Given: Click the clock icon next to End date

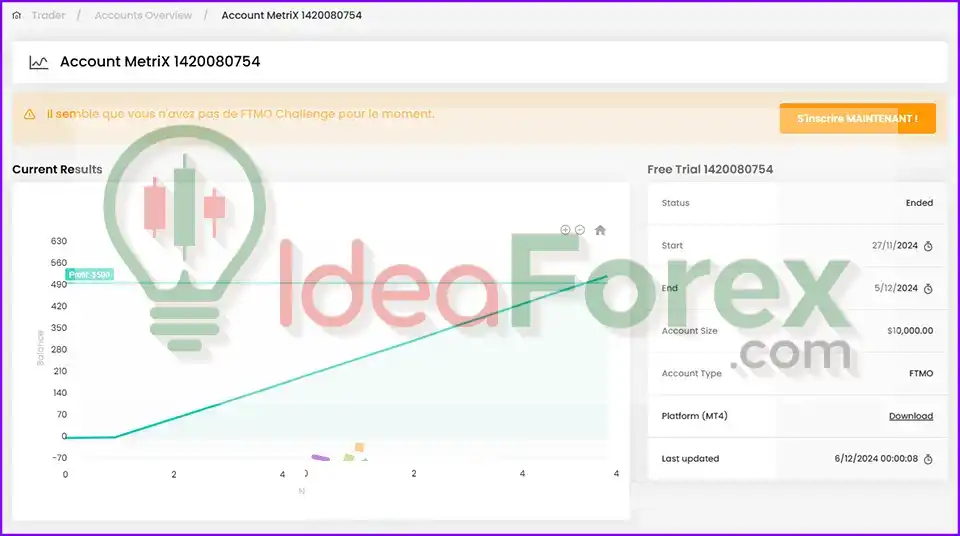Looking at the screenshot, I should tap(928, 289).
